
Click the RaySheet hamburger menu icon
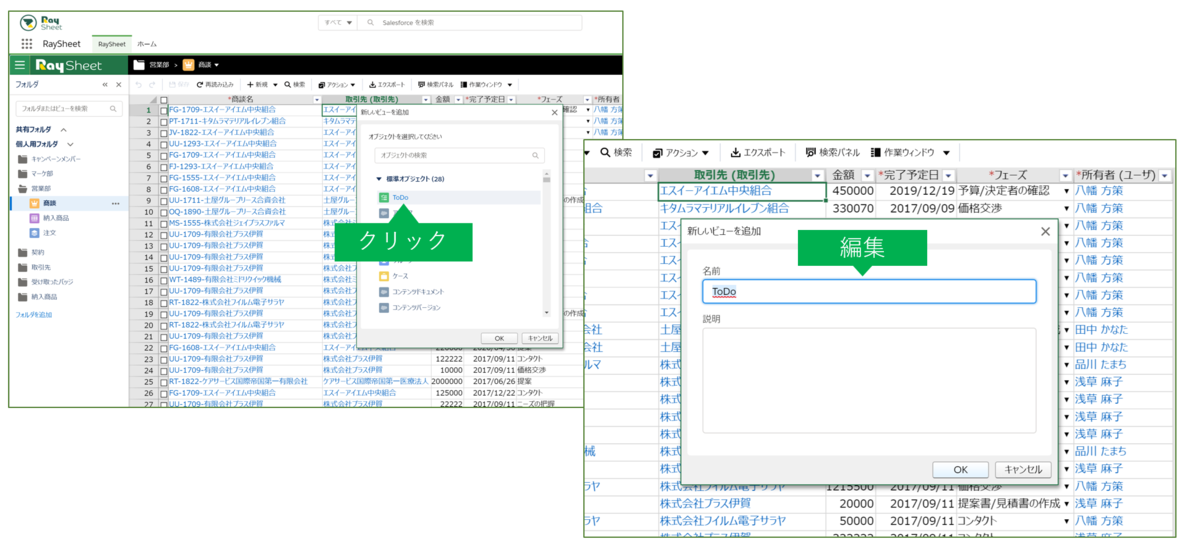point(20,65)
